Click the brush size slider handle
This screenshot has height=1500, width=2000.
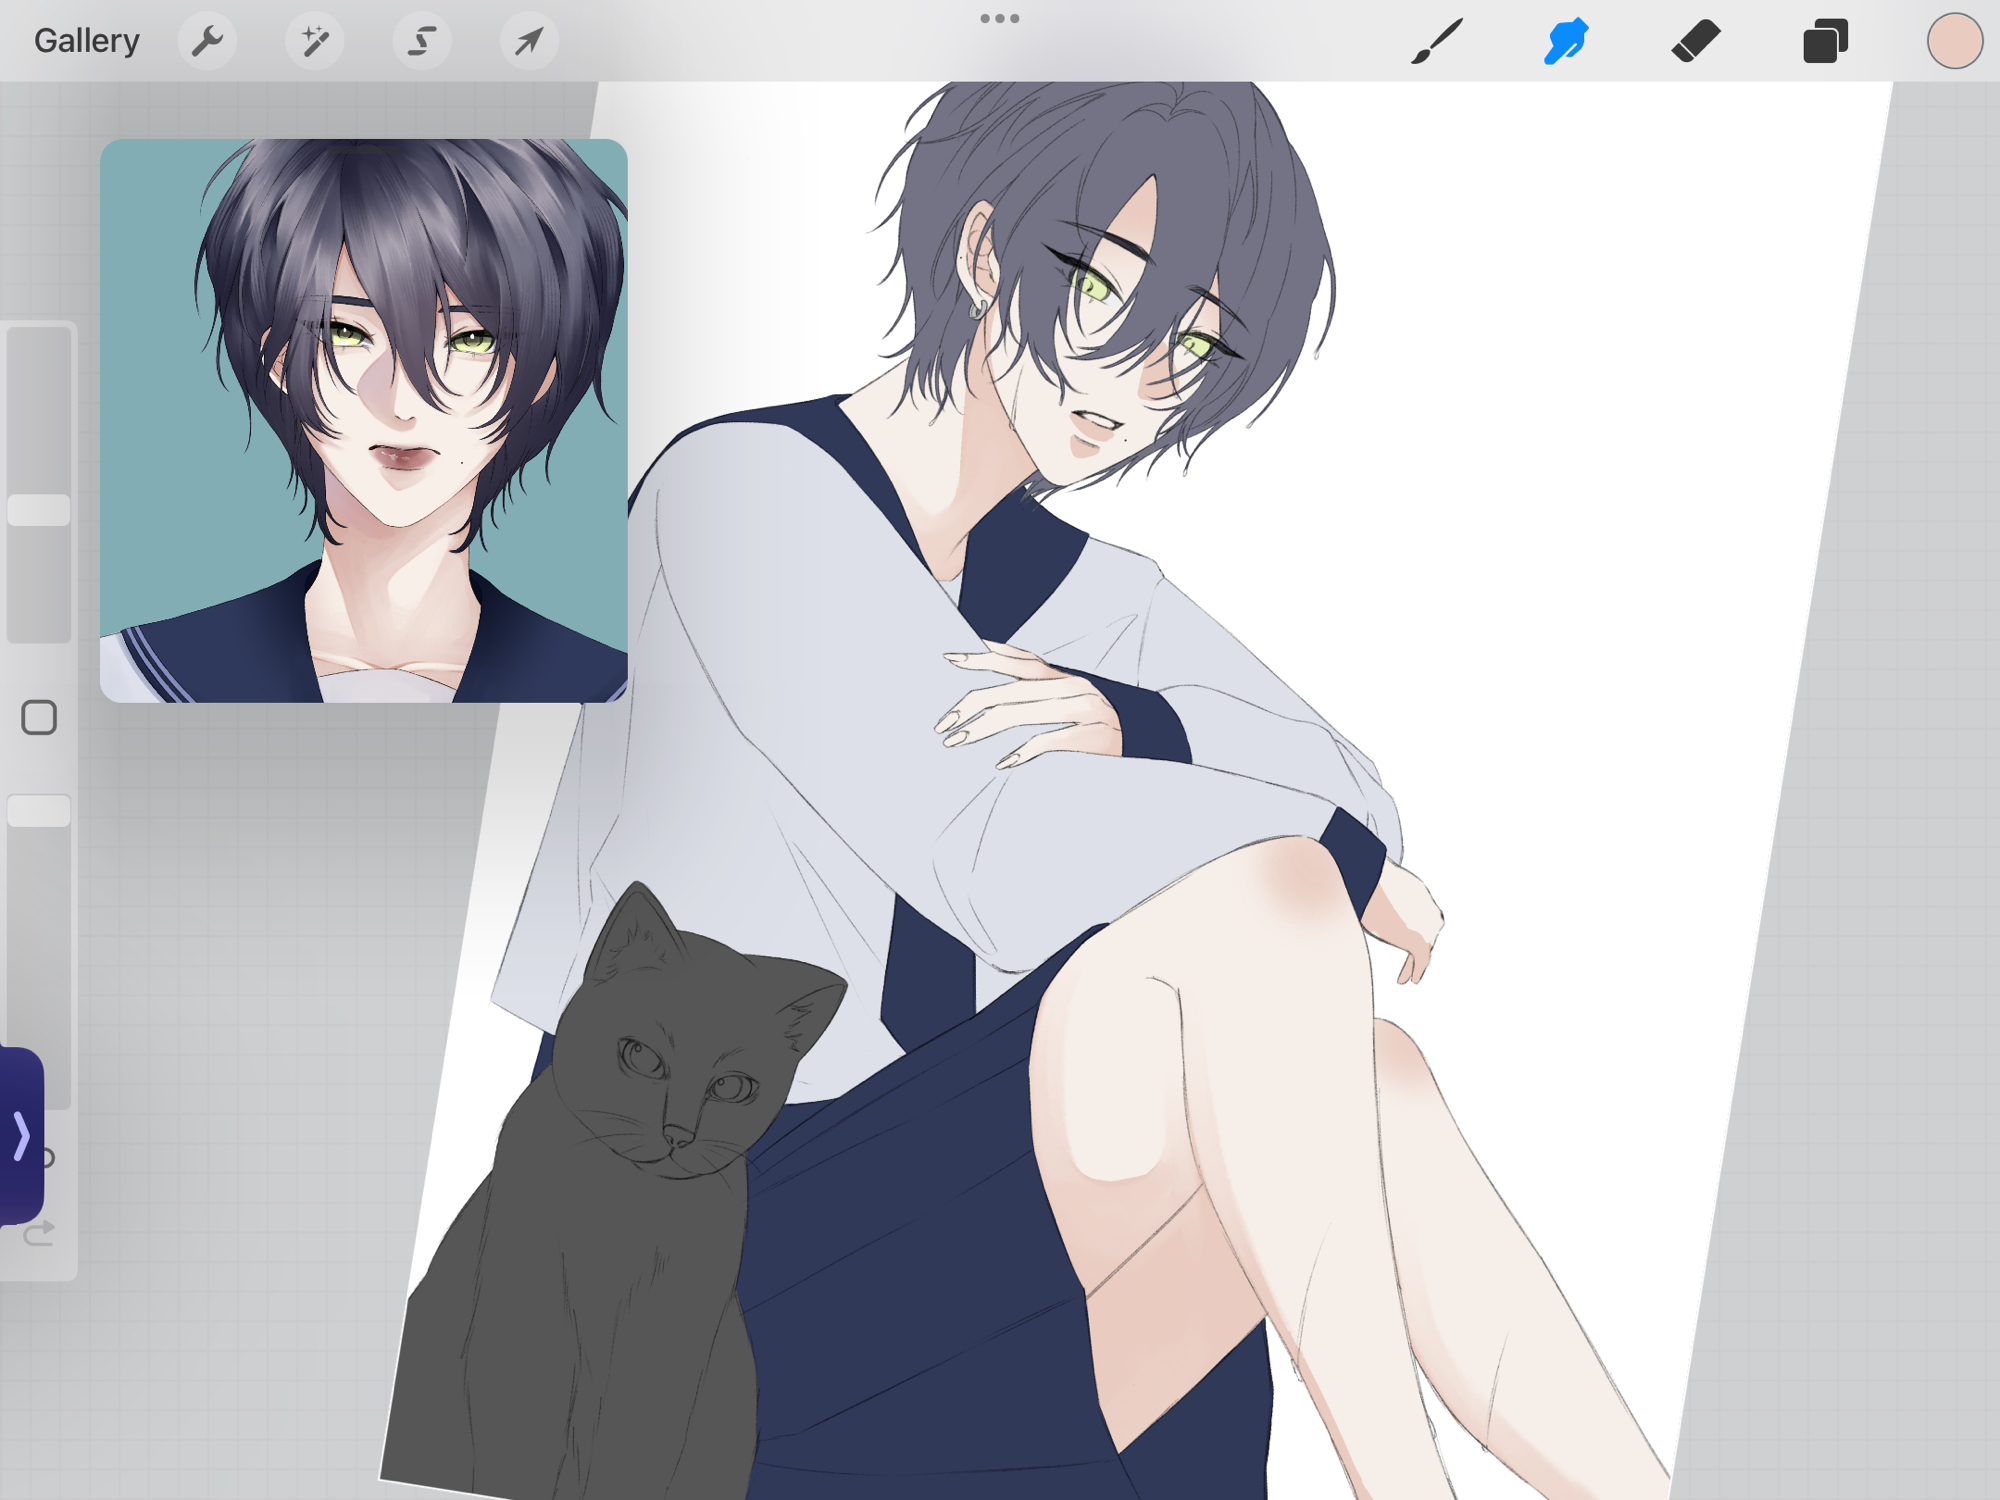[x=39, y=510]
